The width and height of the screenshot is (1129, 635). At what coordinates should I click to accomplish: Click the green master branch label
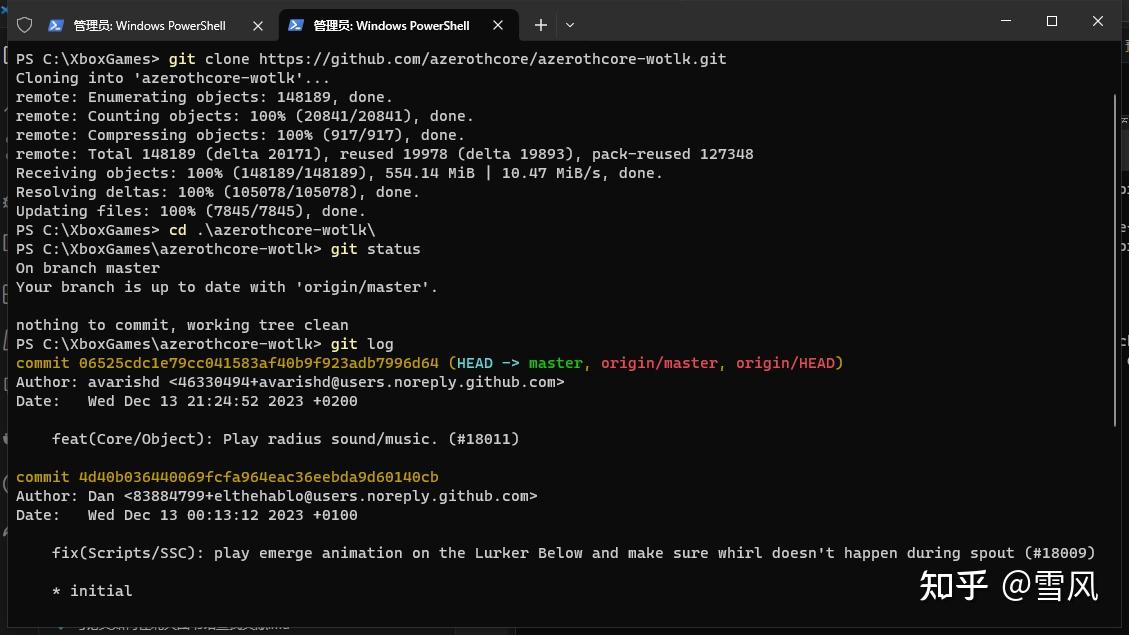555,363
